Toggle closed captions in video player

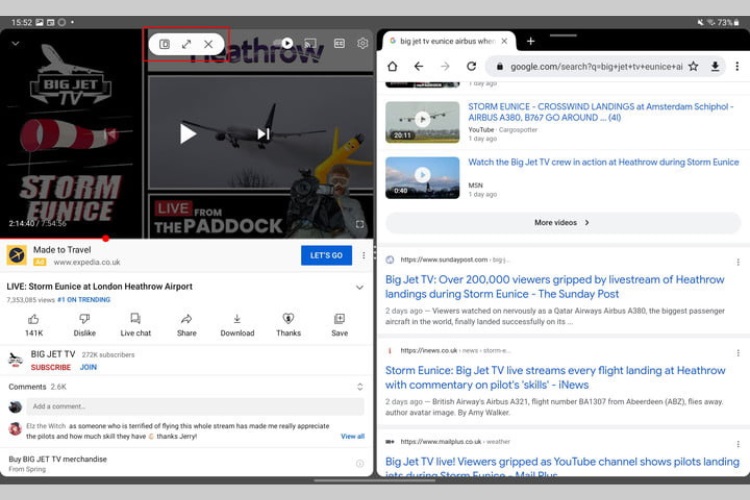coord(339,44)
